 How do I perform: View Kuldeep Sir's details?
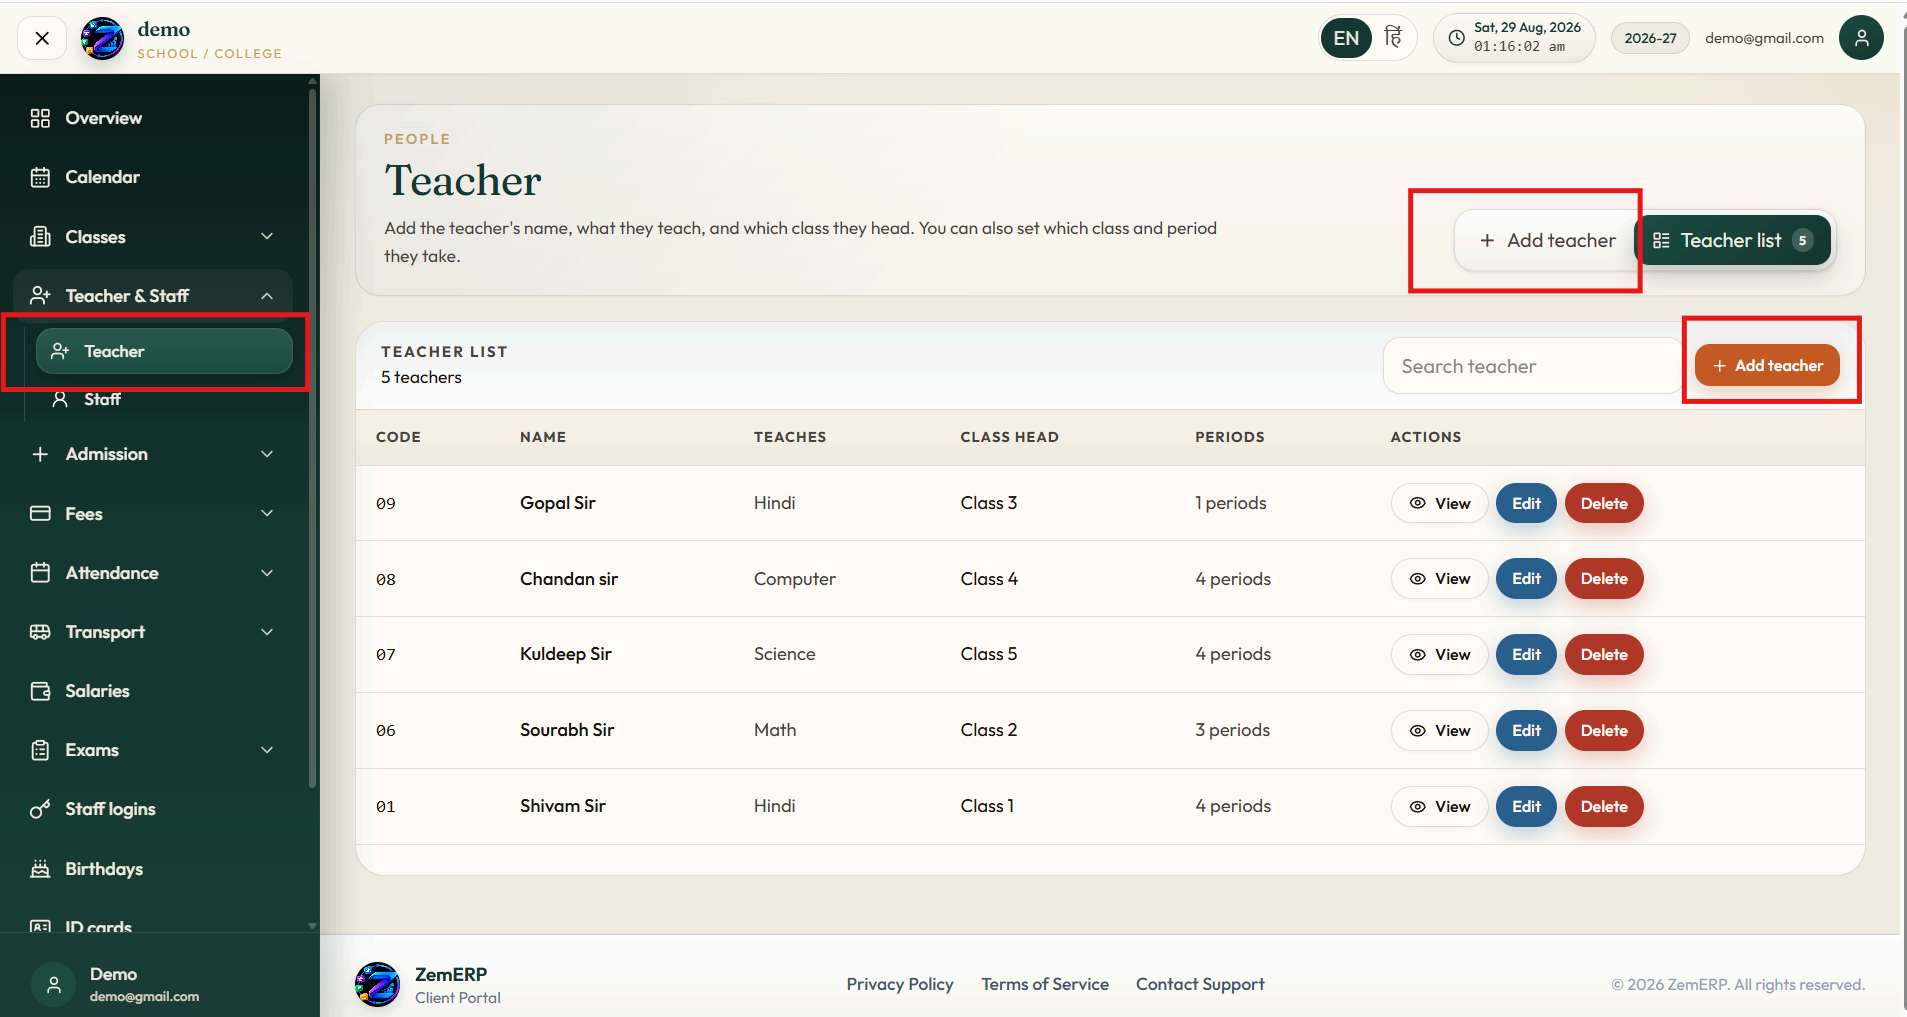click(1439, 655)
